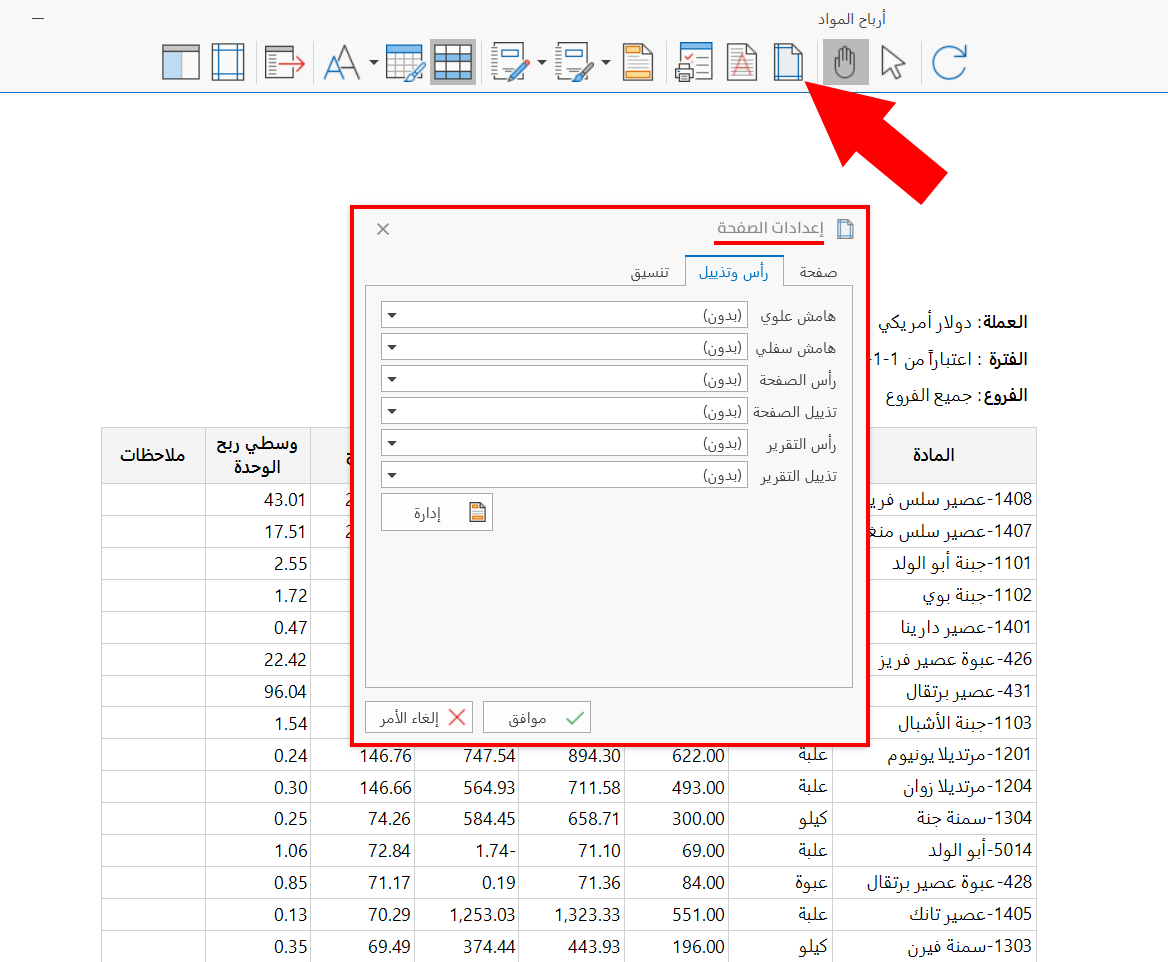This screenshot has width=1168, height=962.
Task: Open the رأس التقرير dropdown
Action: coord(564,443)
